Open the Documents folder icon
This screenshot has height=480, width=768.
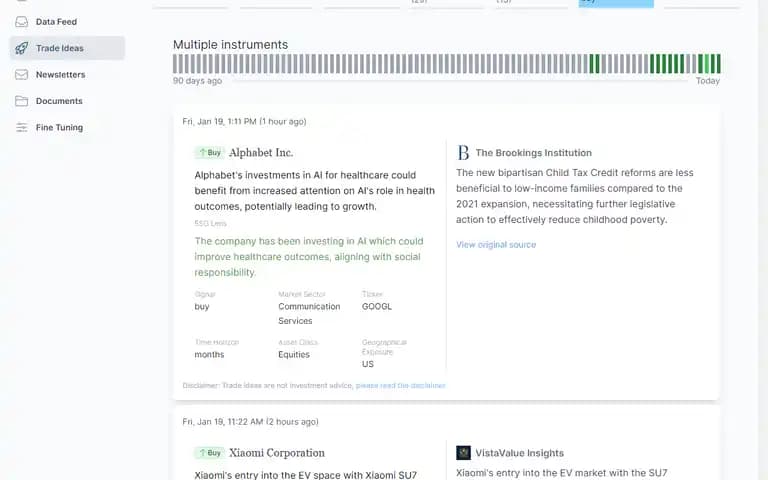pyautogui.click(x=21, y=101)
